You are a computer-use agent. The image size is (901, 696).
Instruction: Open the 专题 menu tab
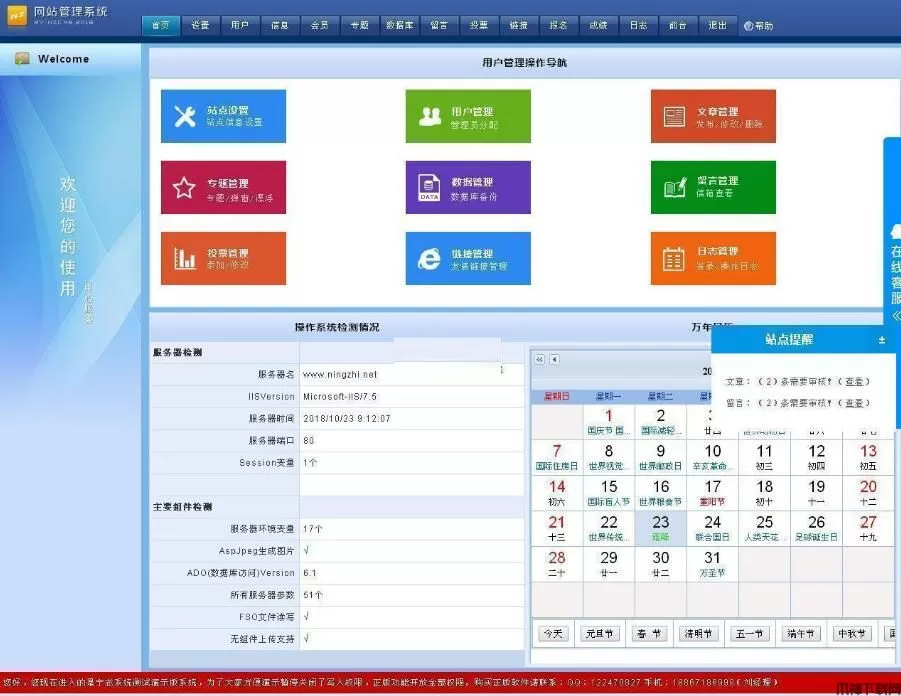click(360, 25)
